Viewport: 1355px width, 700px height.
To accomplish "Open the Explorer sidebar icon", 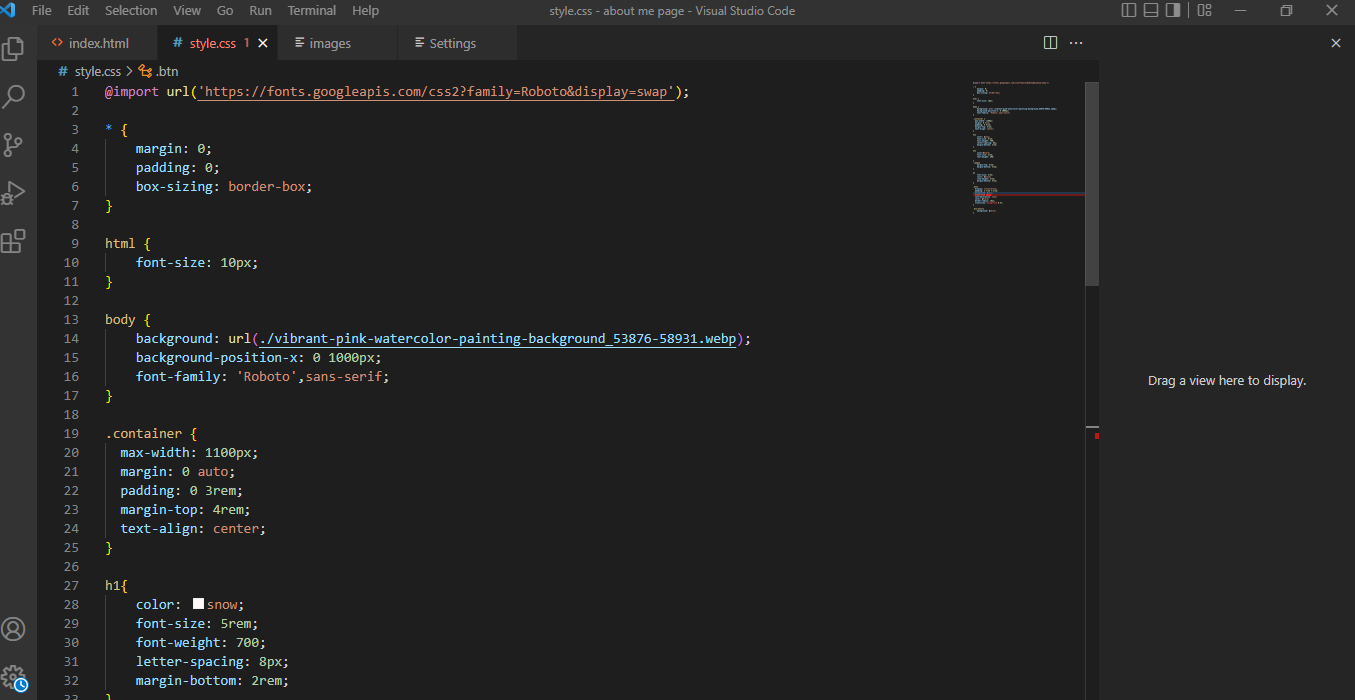I will (14, 47).
